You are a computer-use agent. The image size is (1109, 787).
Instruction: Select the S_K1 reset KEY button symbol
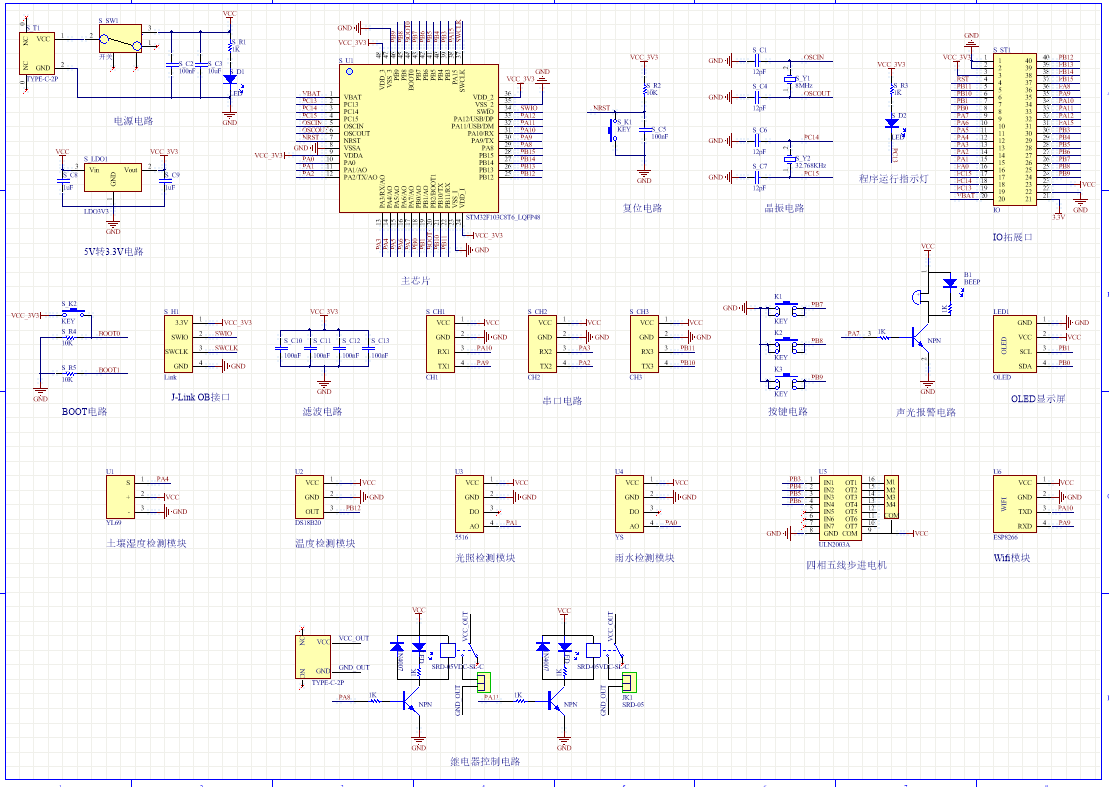[612, 129]
